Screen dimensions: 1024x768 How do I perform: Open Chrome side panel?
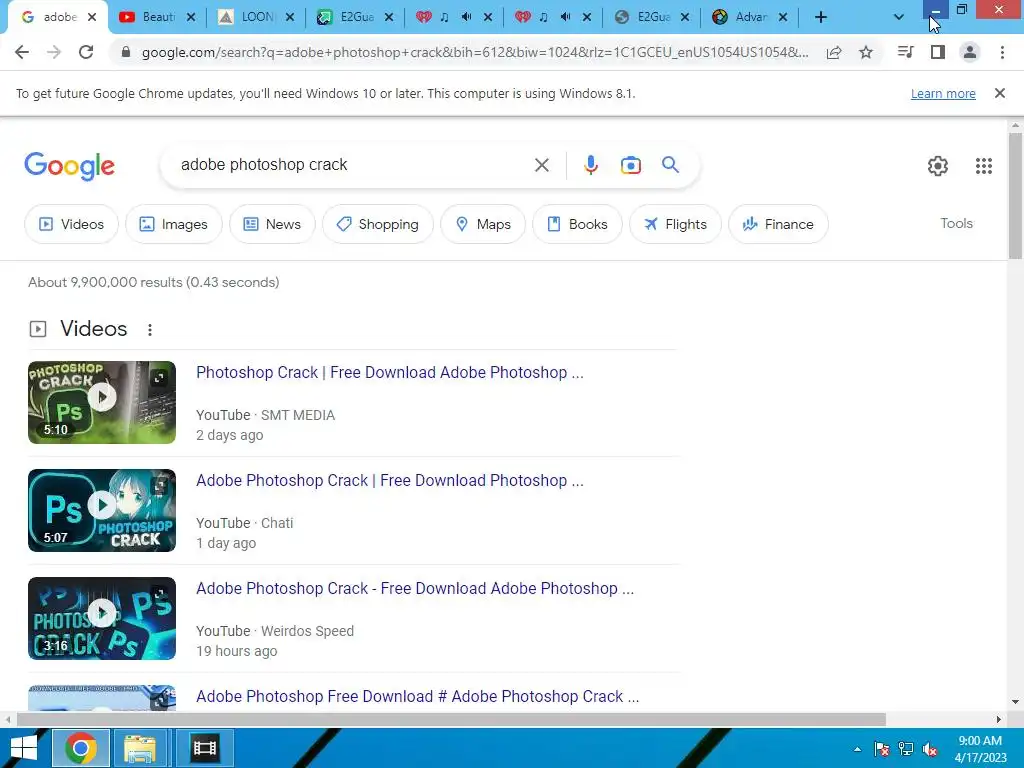[938, 52]
